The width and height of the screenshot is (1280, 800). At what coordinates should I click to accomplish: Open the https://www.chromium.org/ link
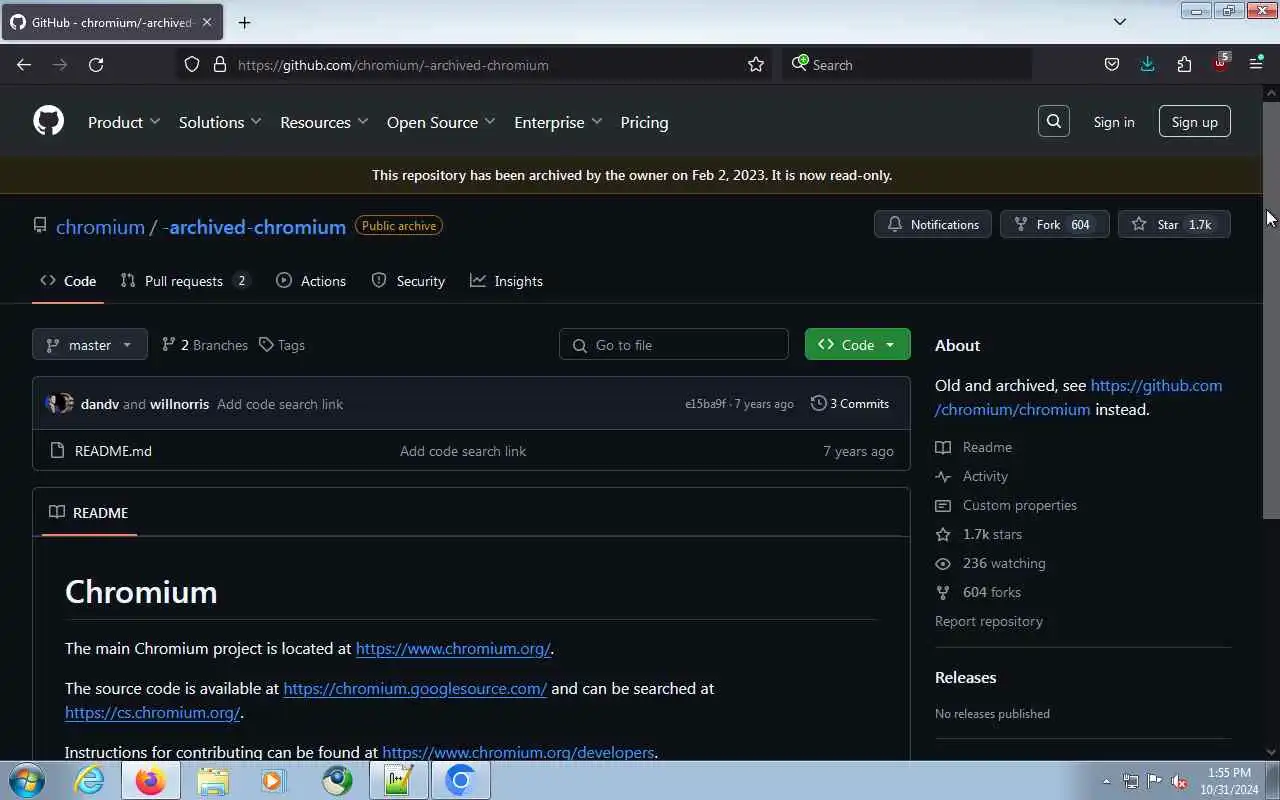453,648
